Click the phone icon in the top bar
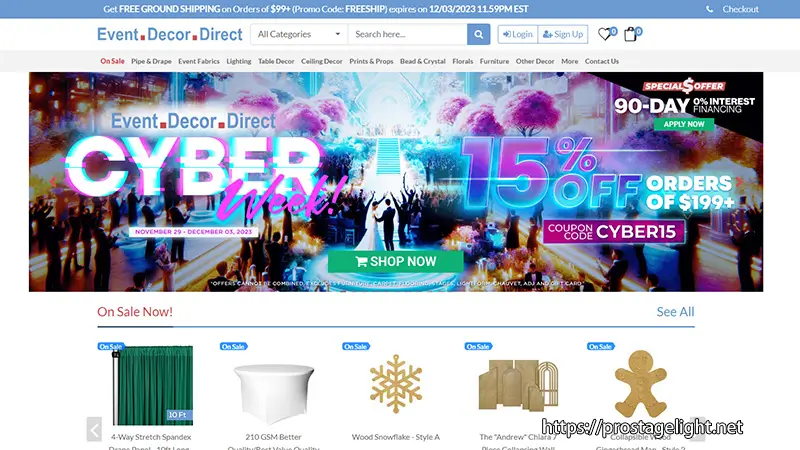 (709, 9)
